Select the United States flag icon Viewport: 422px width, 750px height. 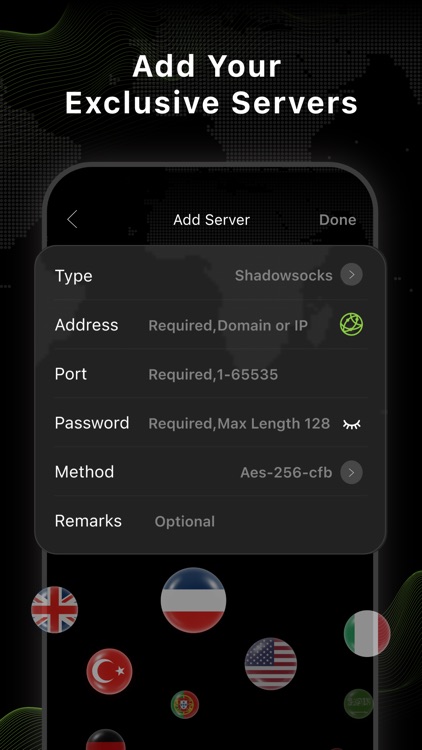click(271, 663)
